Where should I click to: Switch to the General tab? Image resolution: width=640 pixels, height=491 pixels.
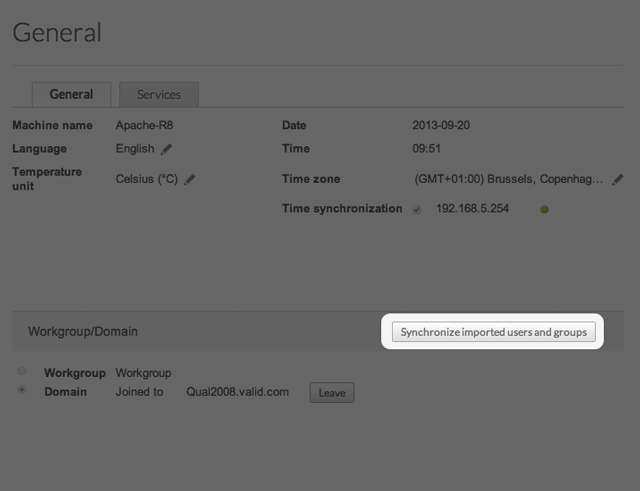point(71,95)
